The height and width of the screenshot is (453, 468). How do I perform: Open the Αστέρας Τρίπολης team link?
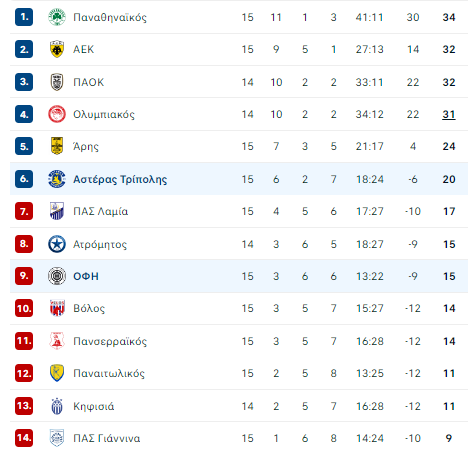coord(120,179)
